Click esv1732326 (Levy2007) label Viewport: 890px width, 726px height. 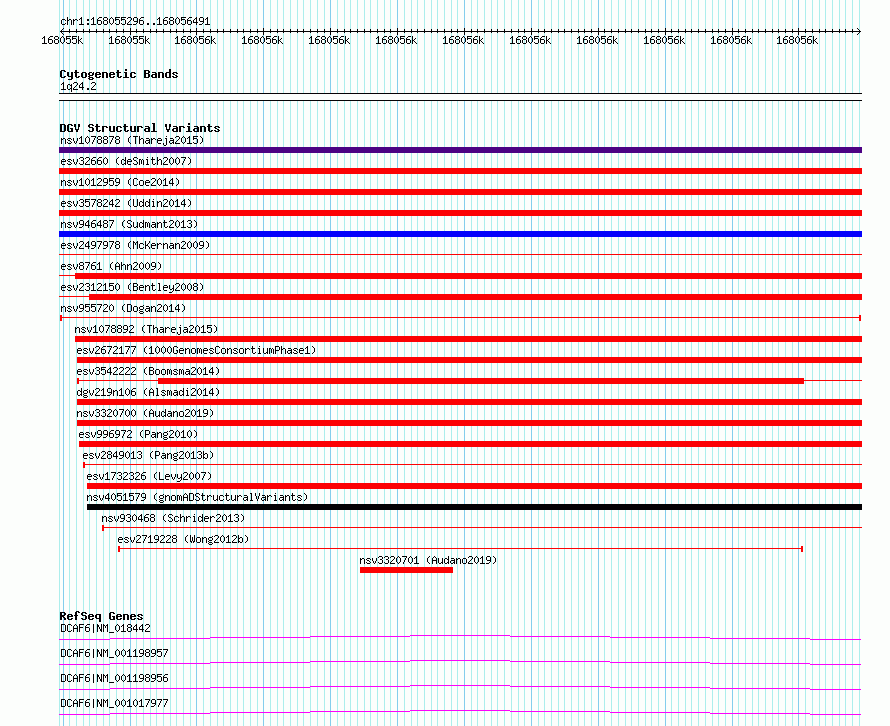pyautogui.click(x=149, y=476)
